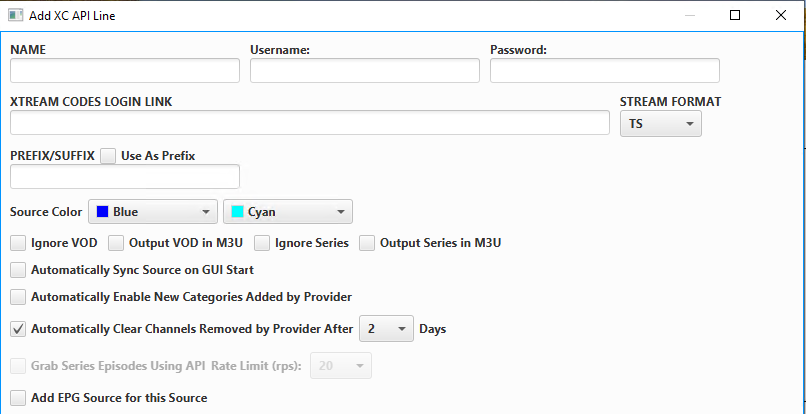This screenshot has height=414, width=806.
Task: Click the Prefix/Suffix text field
Action: (125, 176)
